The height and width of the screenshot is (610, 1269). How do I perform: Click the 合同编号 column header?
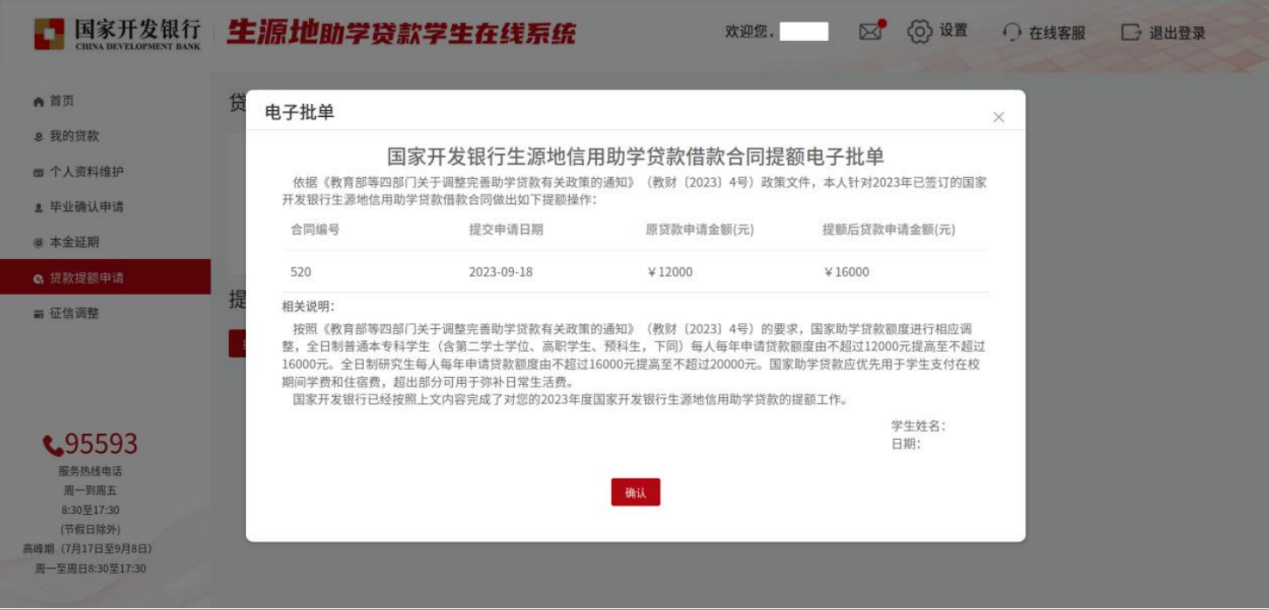click(315, 229)
